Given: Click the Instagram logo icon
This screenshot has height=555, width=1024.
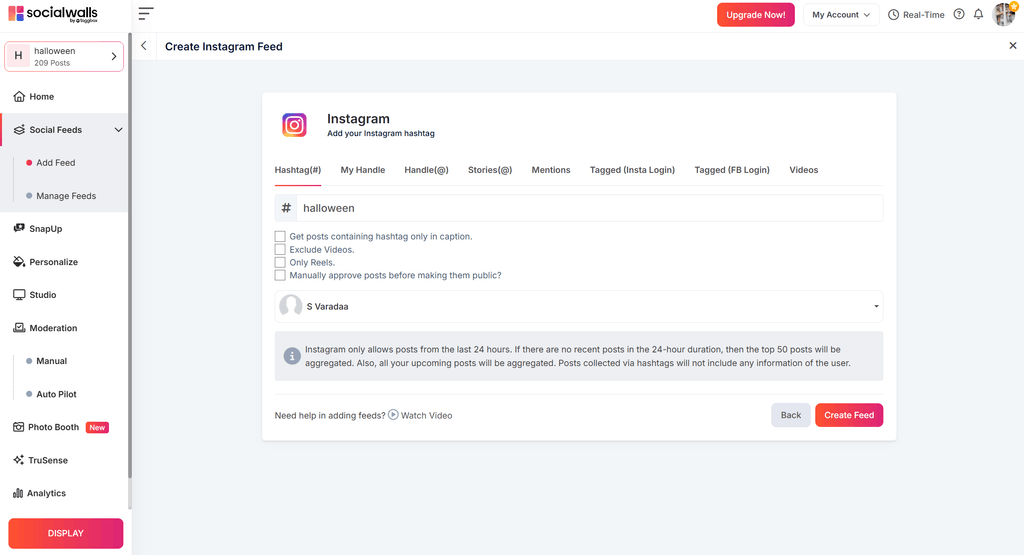Looking at the screenshot, I should [x=294, y=125].
